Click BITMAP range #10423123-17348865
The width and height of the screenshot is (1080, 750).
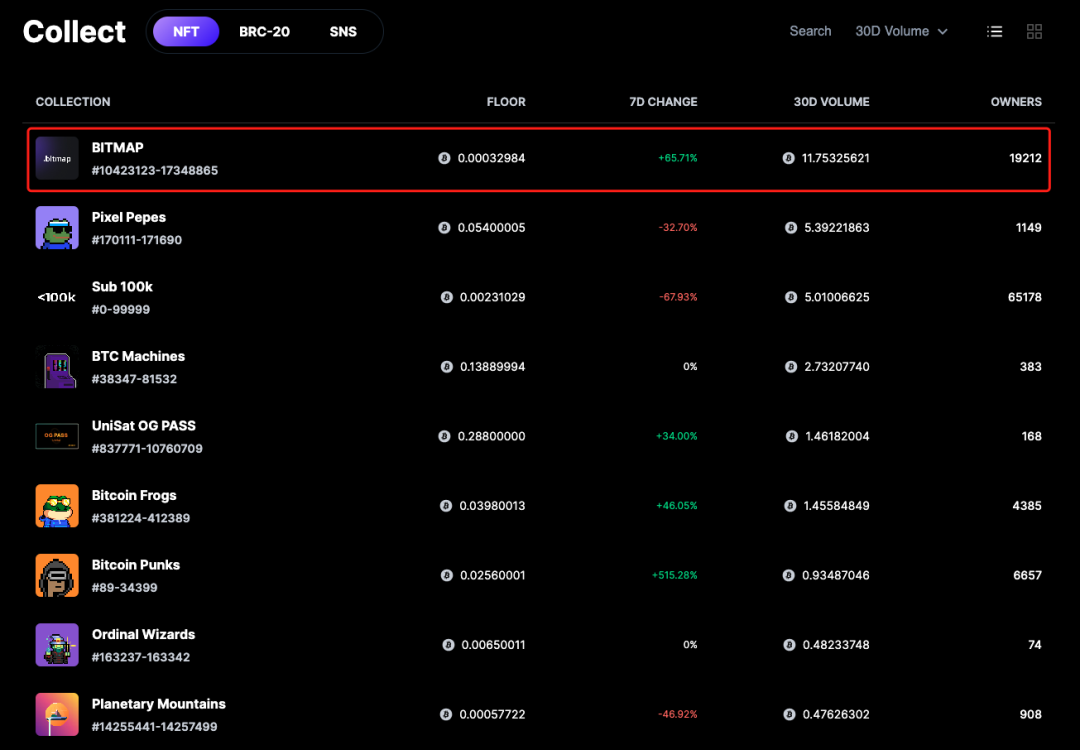coord(155,171)
